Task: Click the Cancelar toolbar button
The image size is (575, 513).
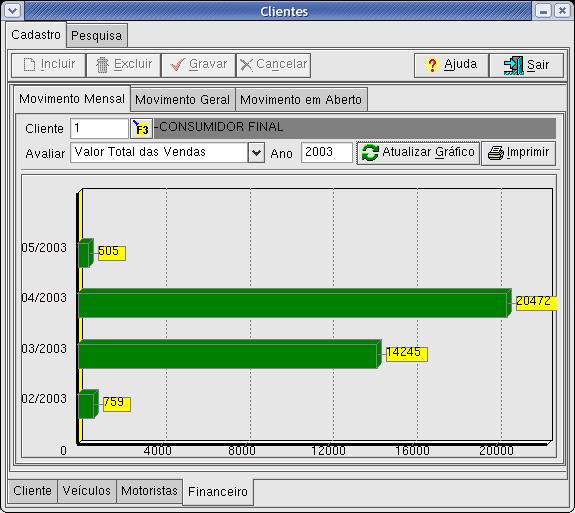Action: pos(274,65)
